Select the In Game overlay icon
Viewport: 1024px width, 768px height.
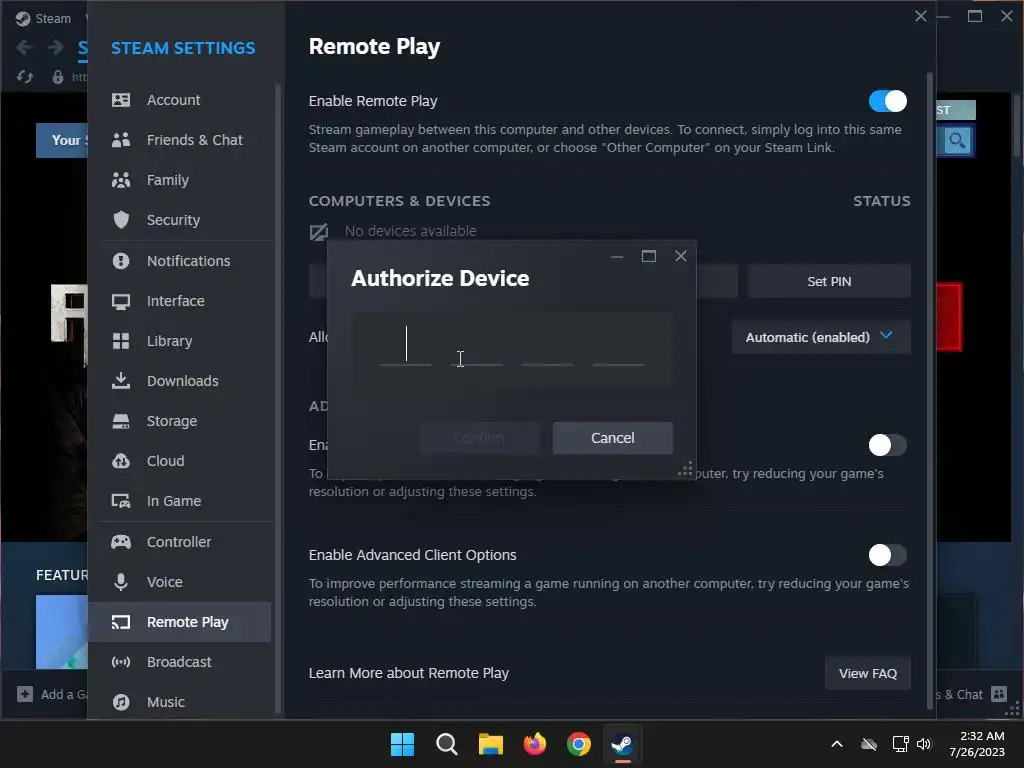121,501
